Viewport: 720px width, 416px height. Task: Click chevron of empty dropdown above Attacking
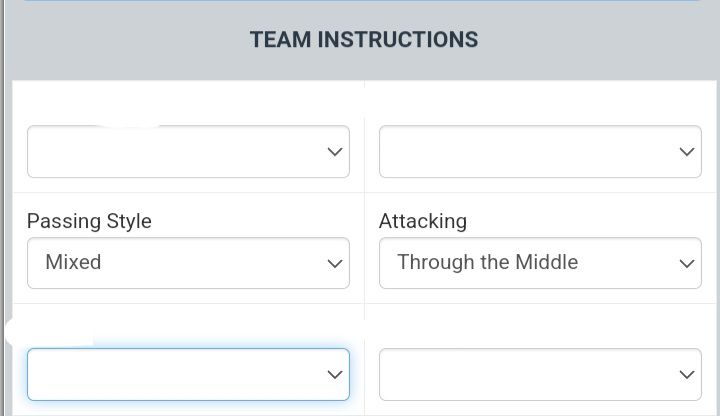pos(687,152)
